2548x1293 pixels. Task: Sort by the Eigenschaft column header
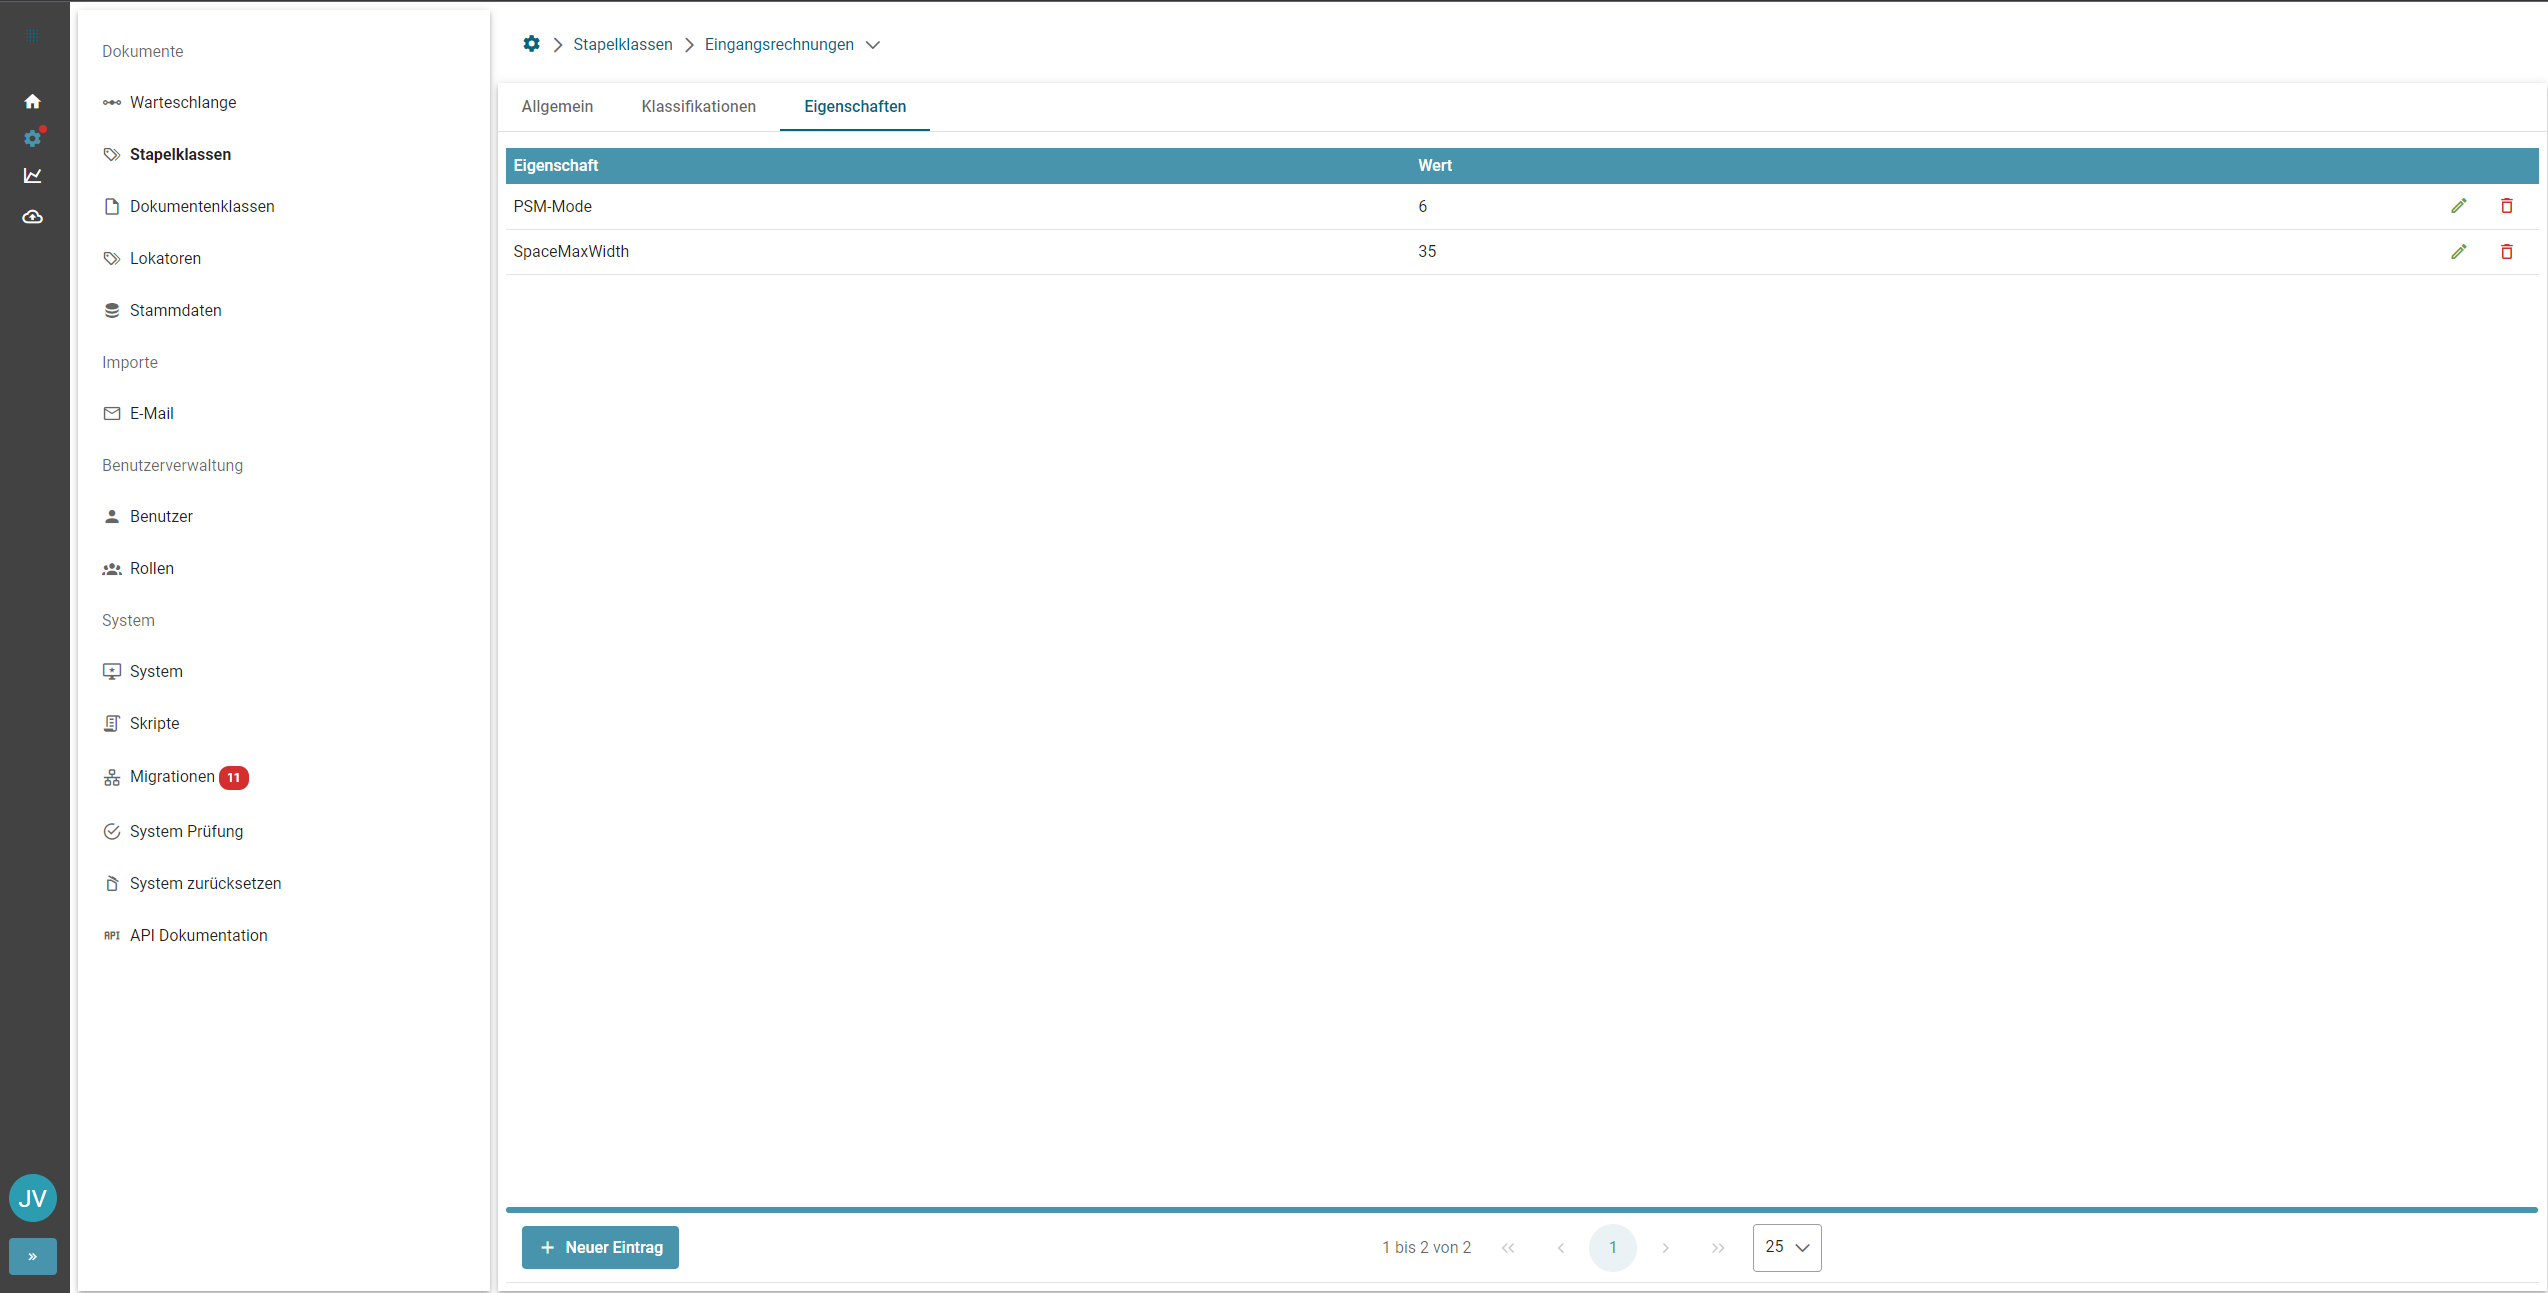(x=556, y=166)
